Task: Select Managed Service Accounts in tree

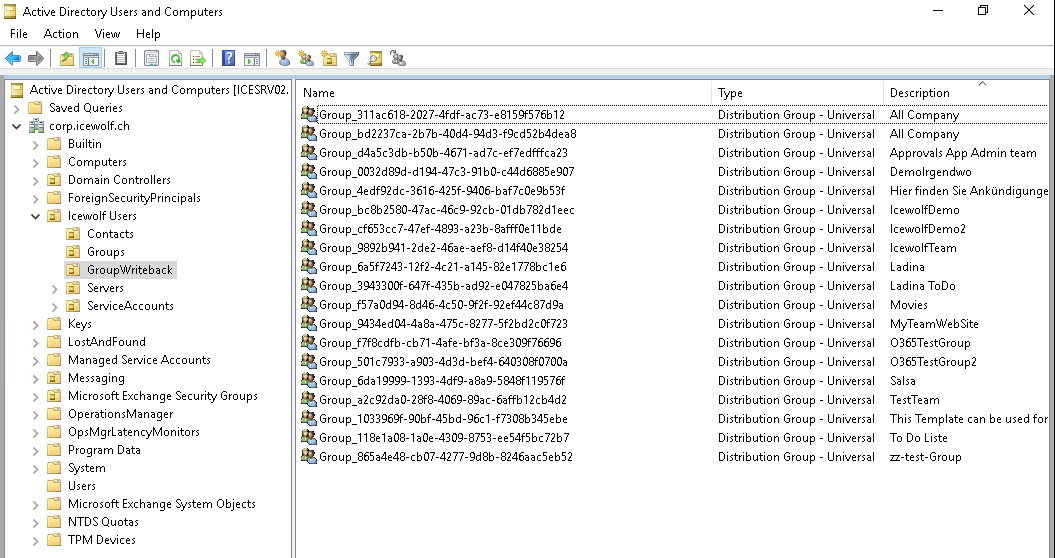Action: point(139,360)
